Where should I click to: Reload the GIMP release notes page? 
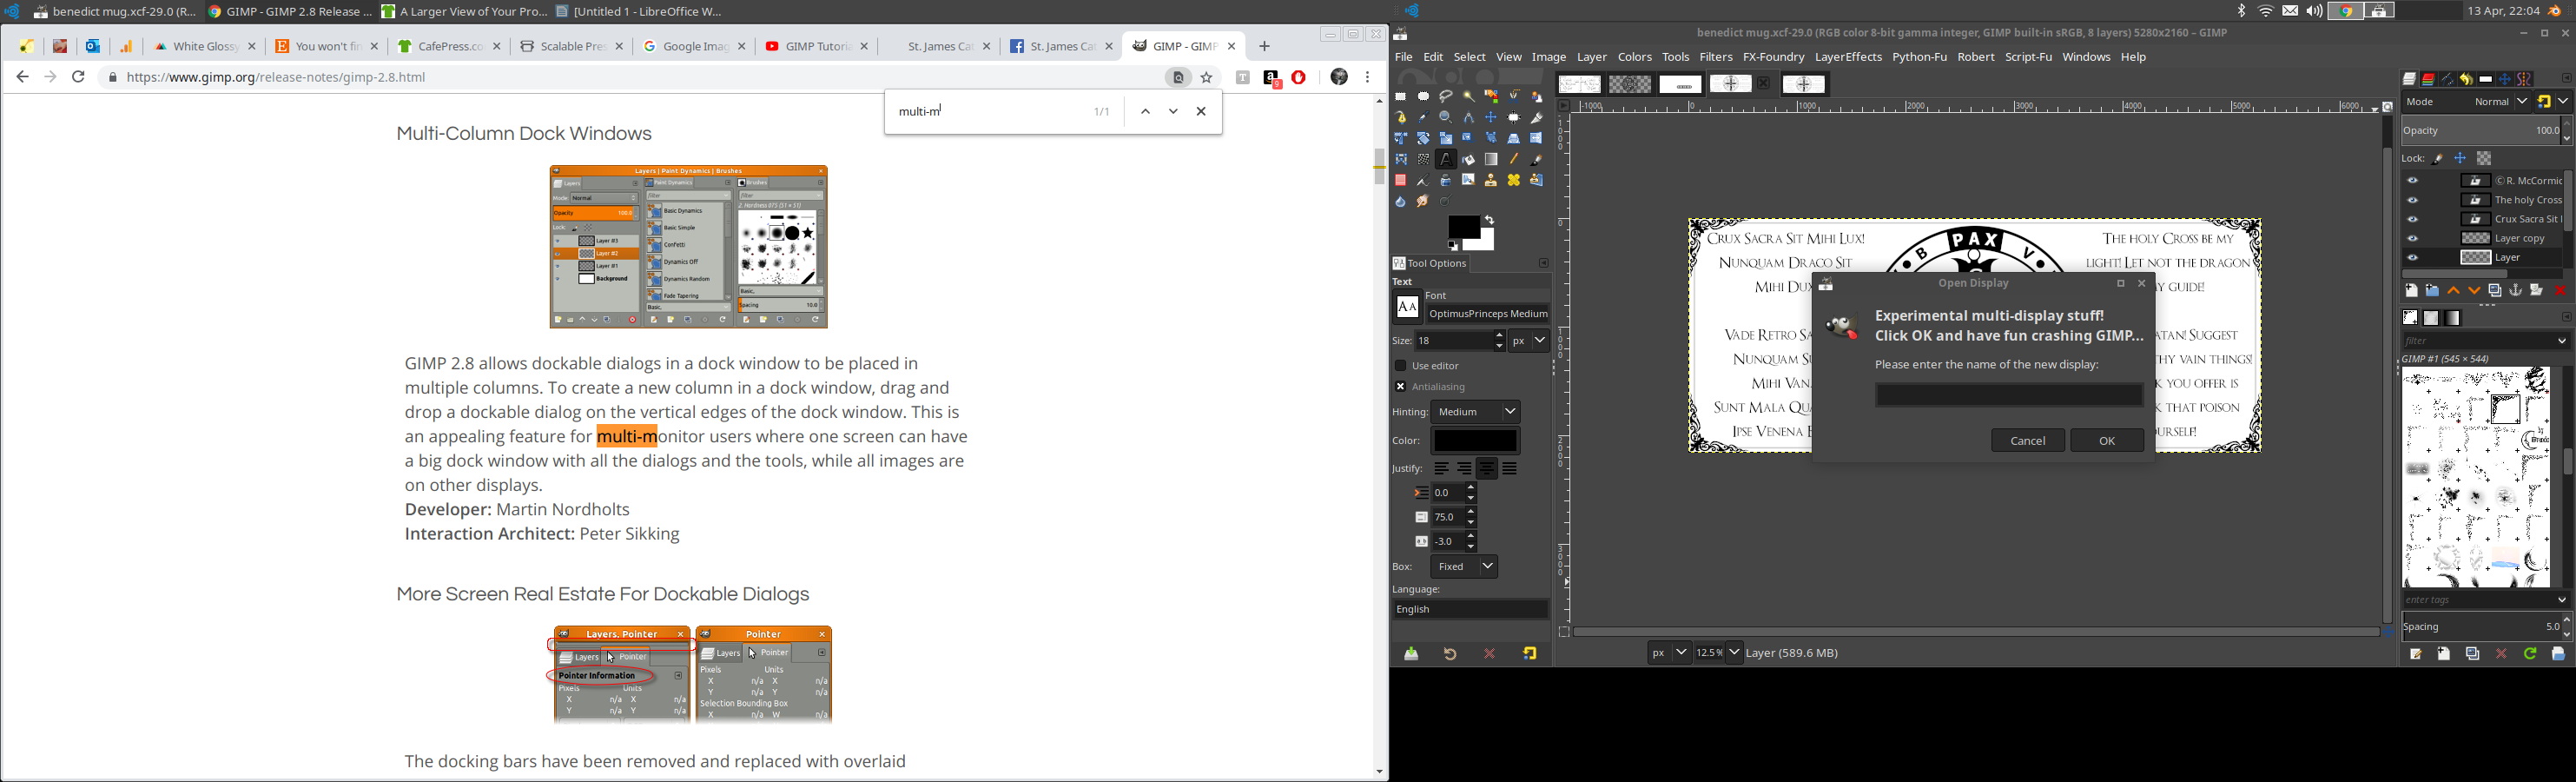pyautogui.click(x=78, y=77)
